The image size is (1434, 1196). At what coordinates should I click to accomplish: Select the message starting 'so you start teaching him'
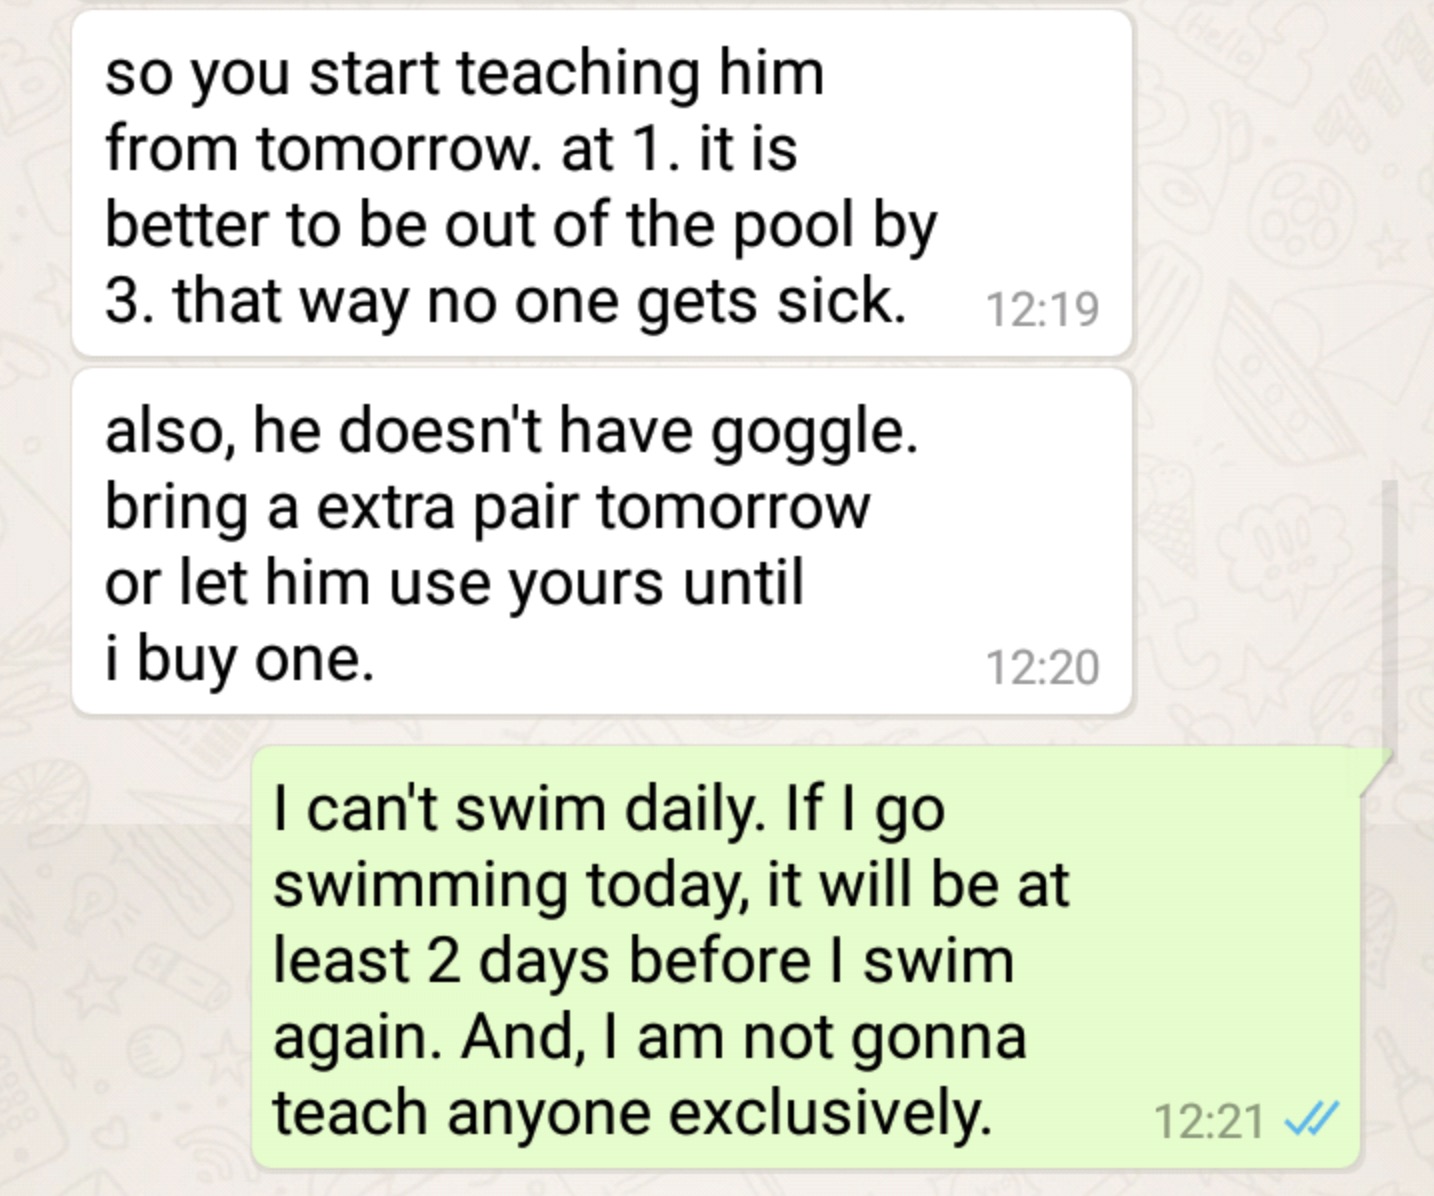[x=602, y=183]
